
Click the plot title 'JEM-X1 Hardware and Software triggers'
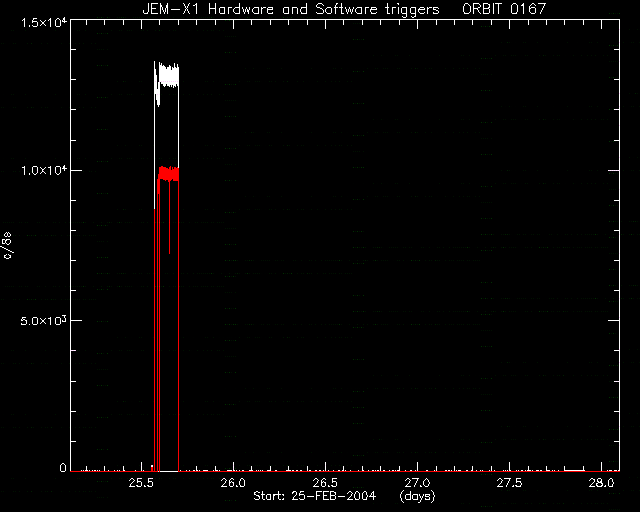[x=291, y=9]
